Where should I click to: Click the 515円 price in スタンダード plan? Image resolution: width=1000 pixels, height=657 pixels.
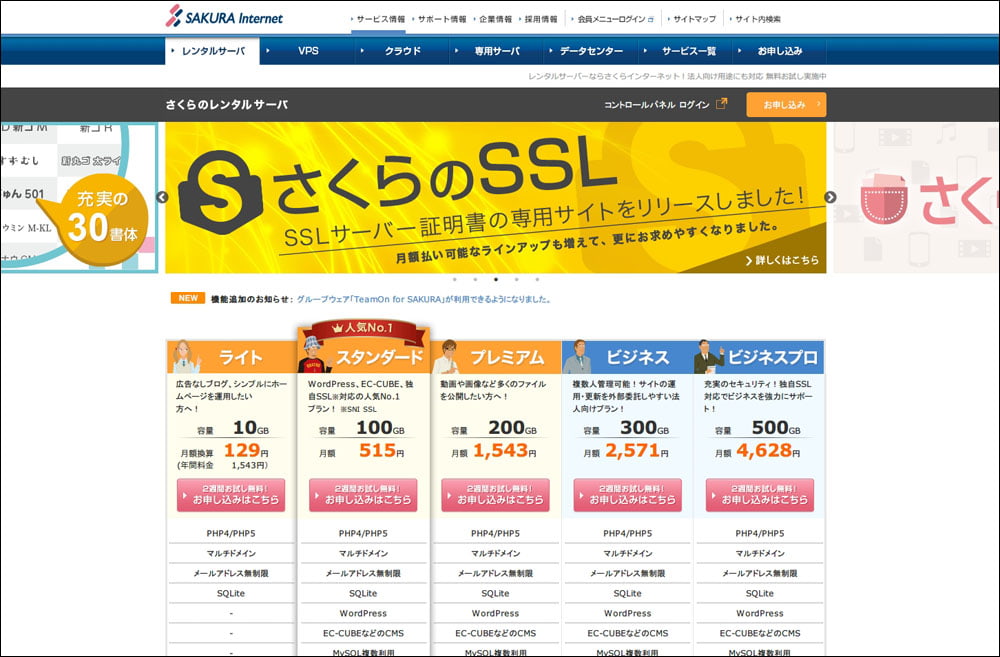click(x=381, y=450)
